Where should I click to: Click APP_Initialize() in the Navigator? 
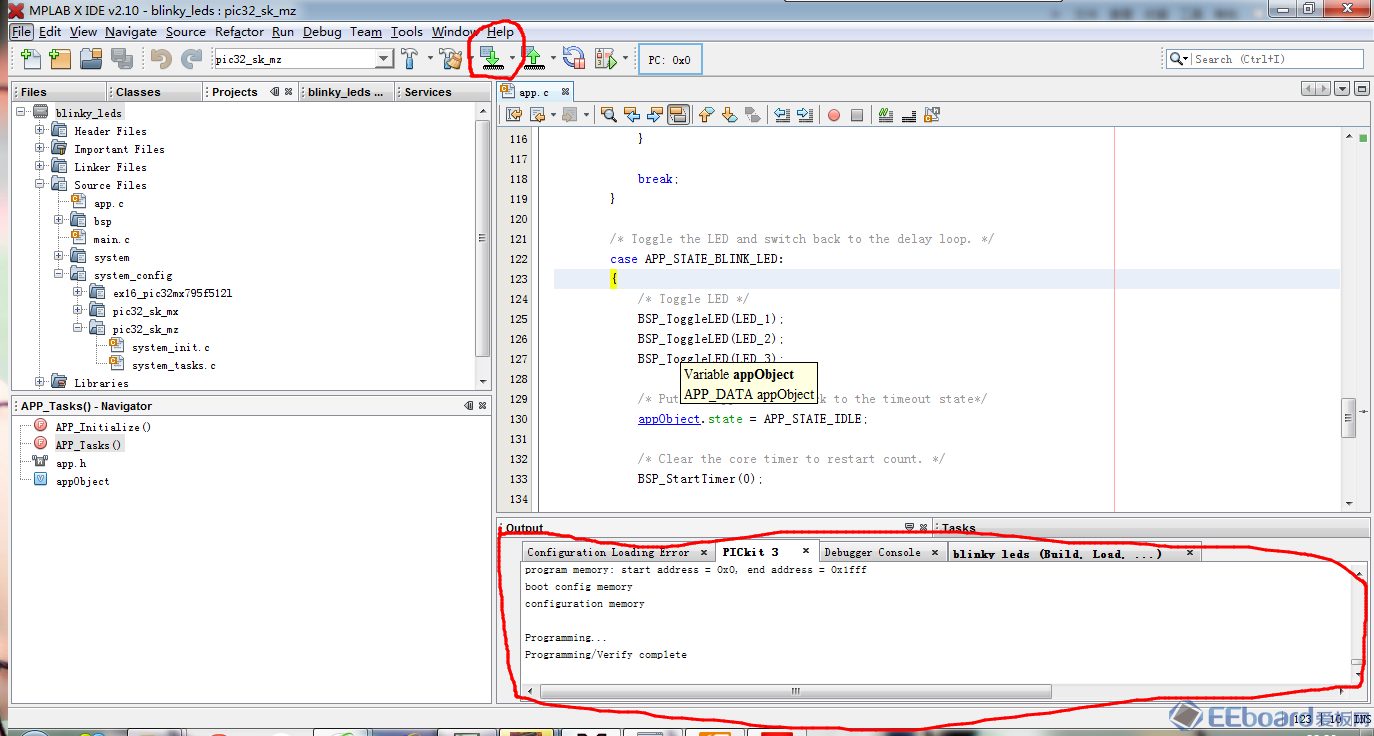tap(103, 427)
